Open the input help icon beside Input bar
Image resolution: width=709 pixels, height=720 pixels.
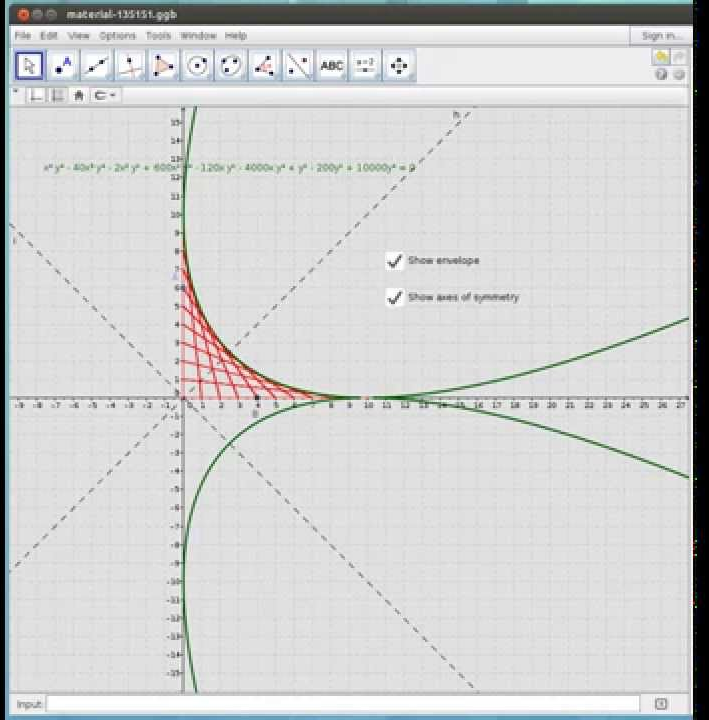point(661,703)
